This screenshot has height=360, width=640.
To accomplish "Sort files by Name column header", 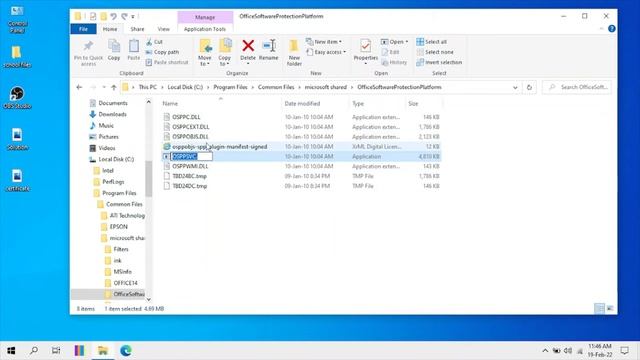I will [170, 104].
